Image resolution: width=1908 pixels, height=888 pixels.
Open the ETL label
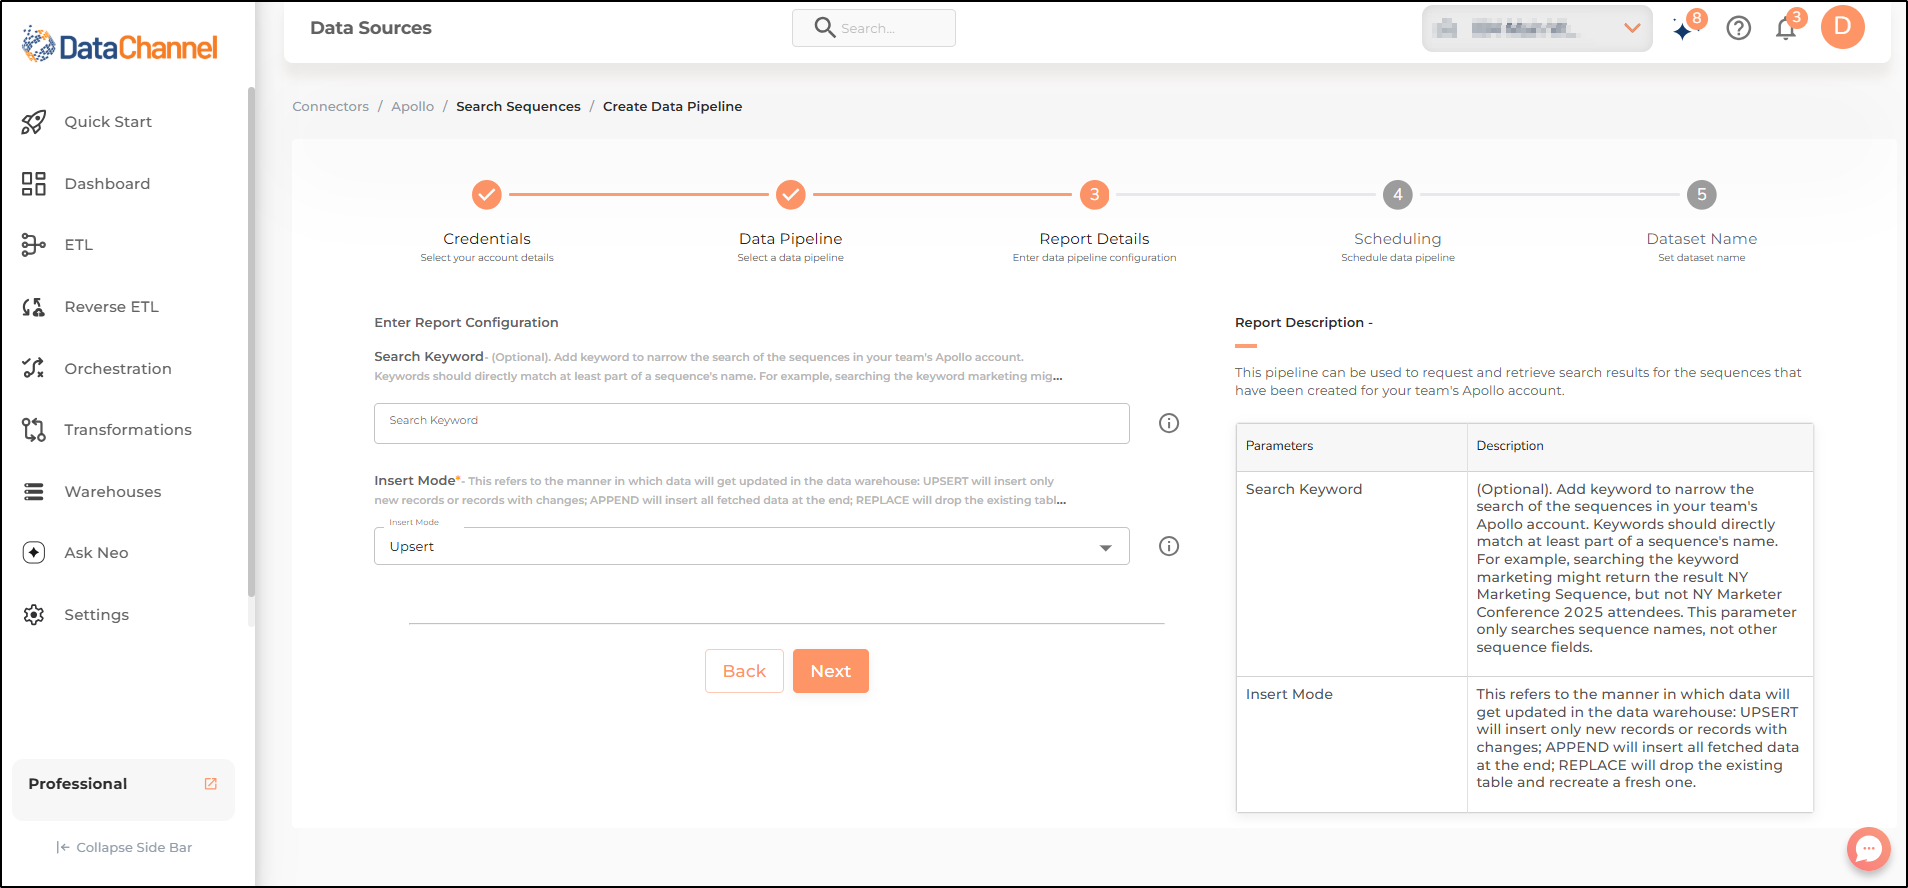[79, 245]
